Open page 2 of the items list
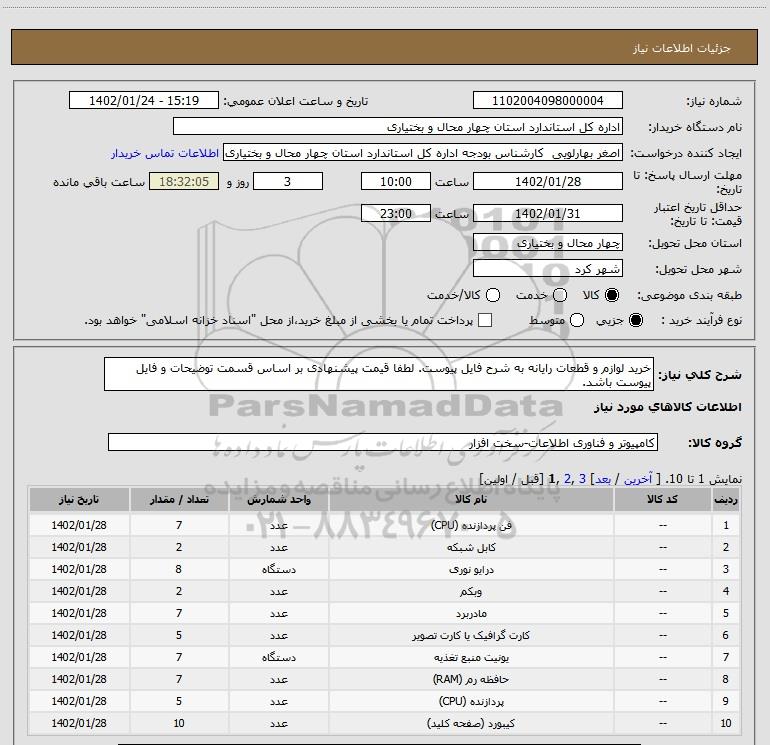Screen dimensions: 770x745 tap(568, 479)
